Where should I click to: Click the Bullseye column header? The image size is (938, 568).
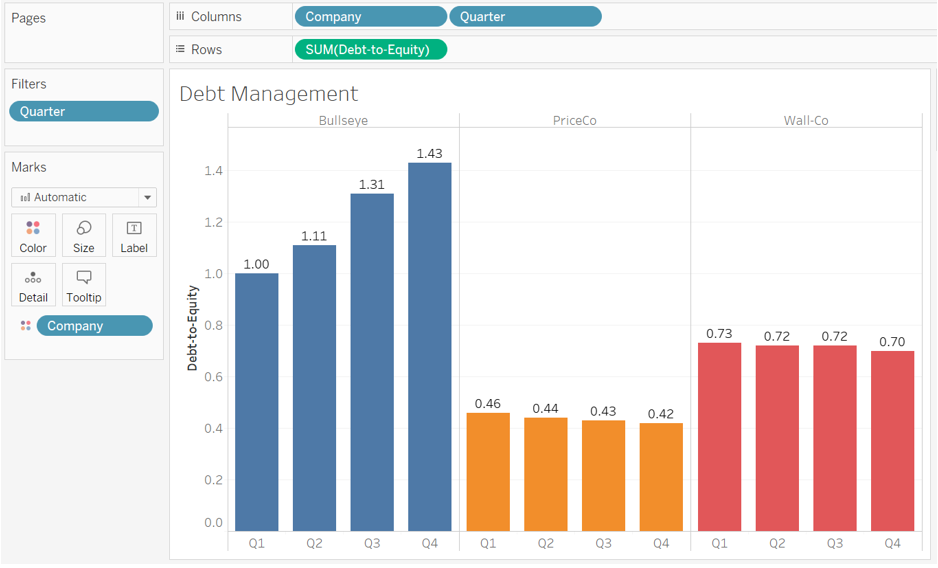coord(343,120)
